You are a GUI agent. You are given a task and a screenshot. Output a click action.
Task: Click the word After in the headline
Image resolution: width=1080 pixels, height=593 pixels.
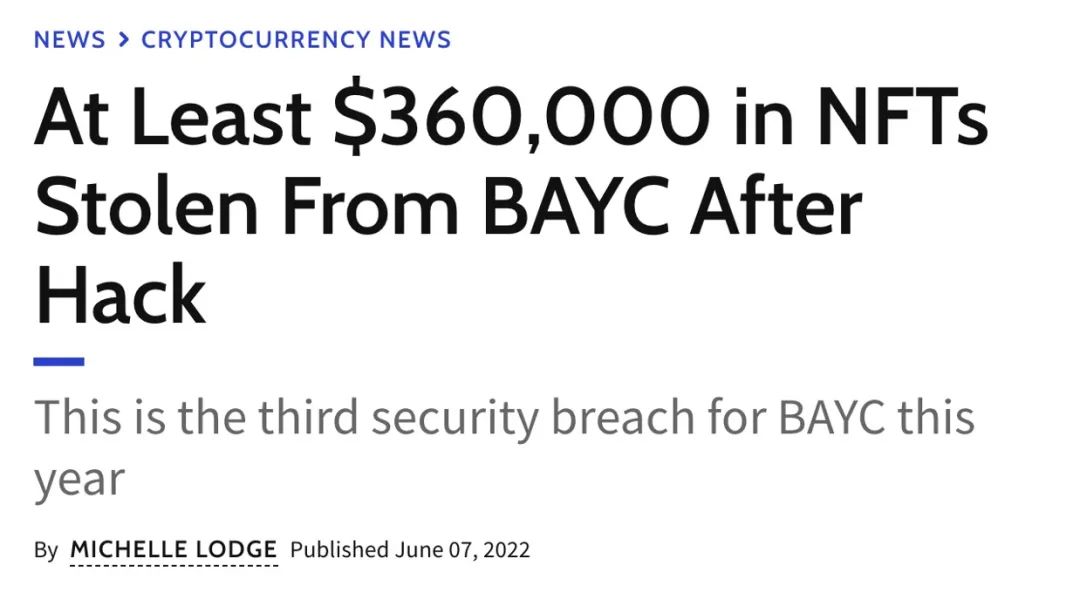(777, 205)
